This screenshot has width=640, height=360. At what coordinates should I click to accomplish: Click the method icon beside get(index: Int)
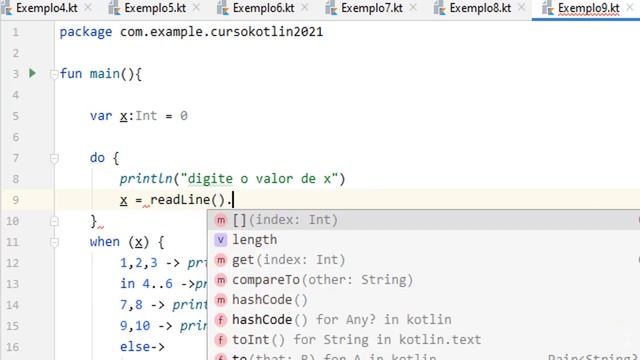pos(220,260)
